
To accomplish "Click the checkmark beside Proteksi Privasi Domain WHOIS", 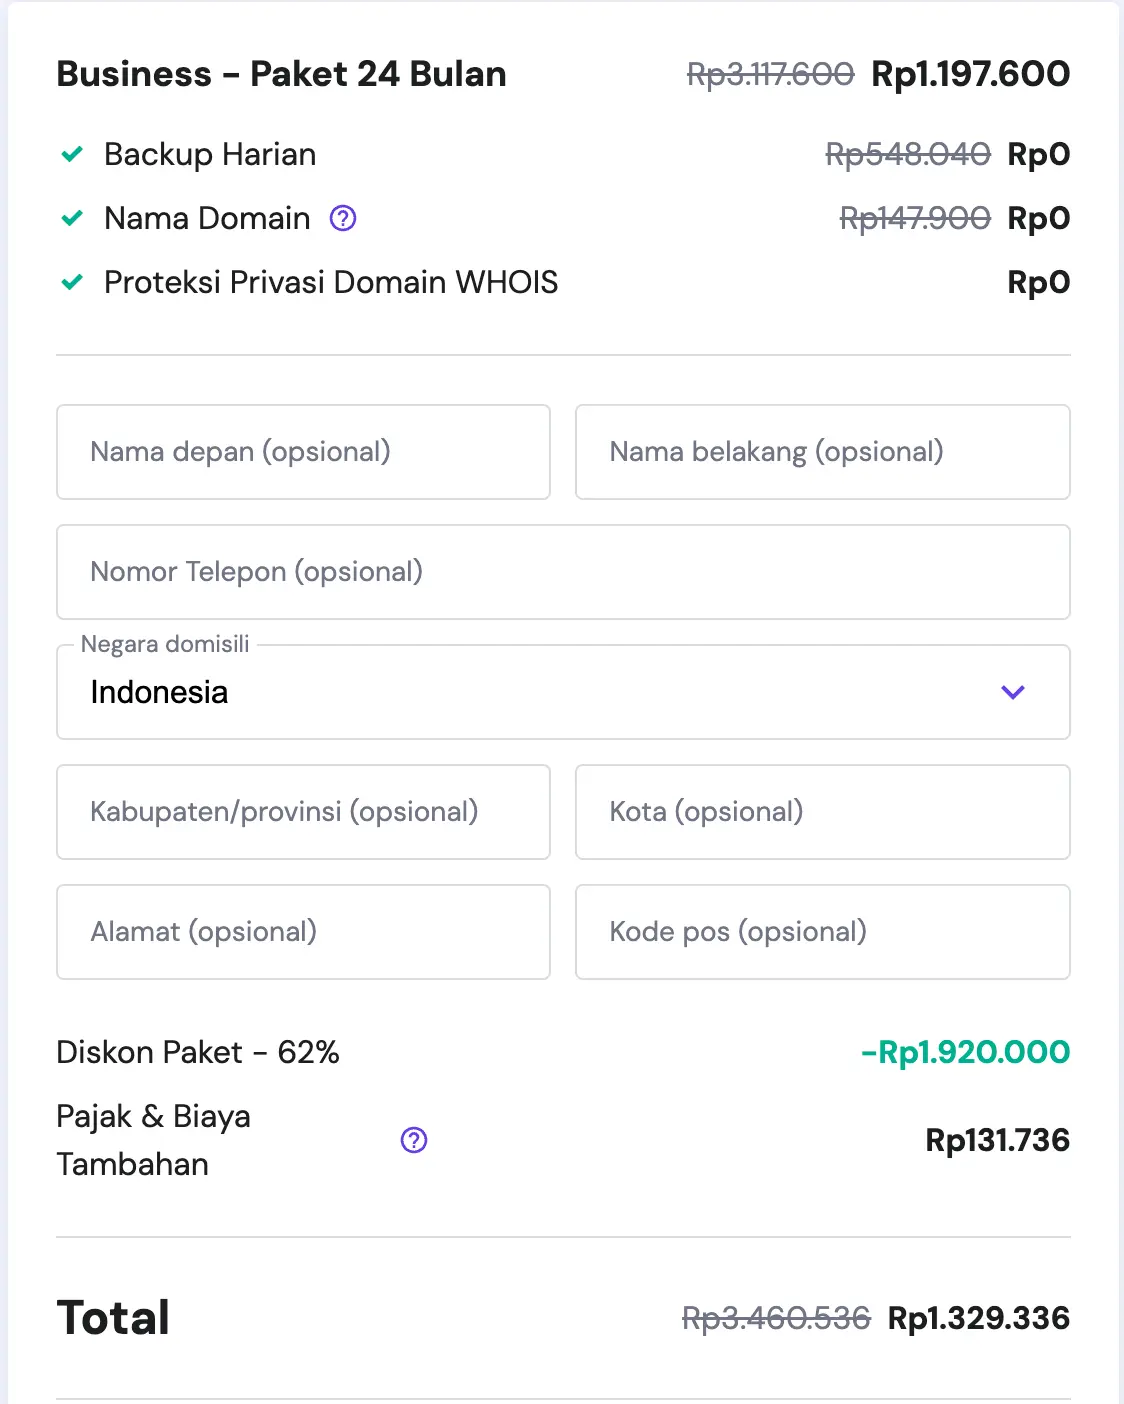I will pos(72,282).
